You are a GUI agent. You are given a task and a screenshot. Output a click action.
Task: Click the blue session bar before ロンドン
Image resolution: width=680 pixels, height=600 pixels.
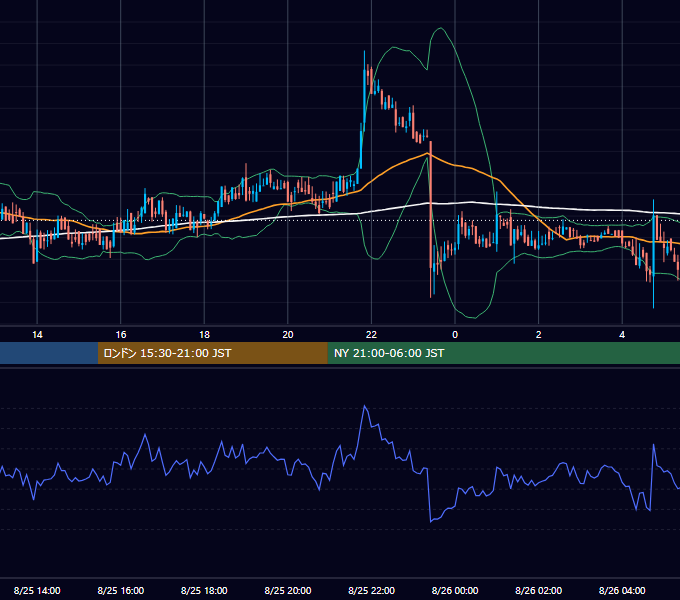[x=49, y=353]
